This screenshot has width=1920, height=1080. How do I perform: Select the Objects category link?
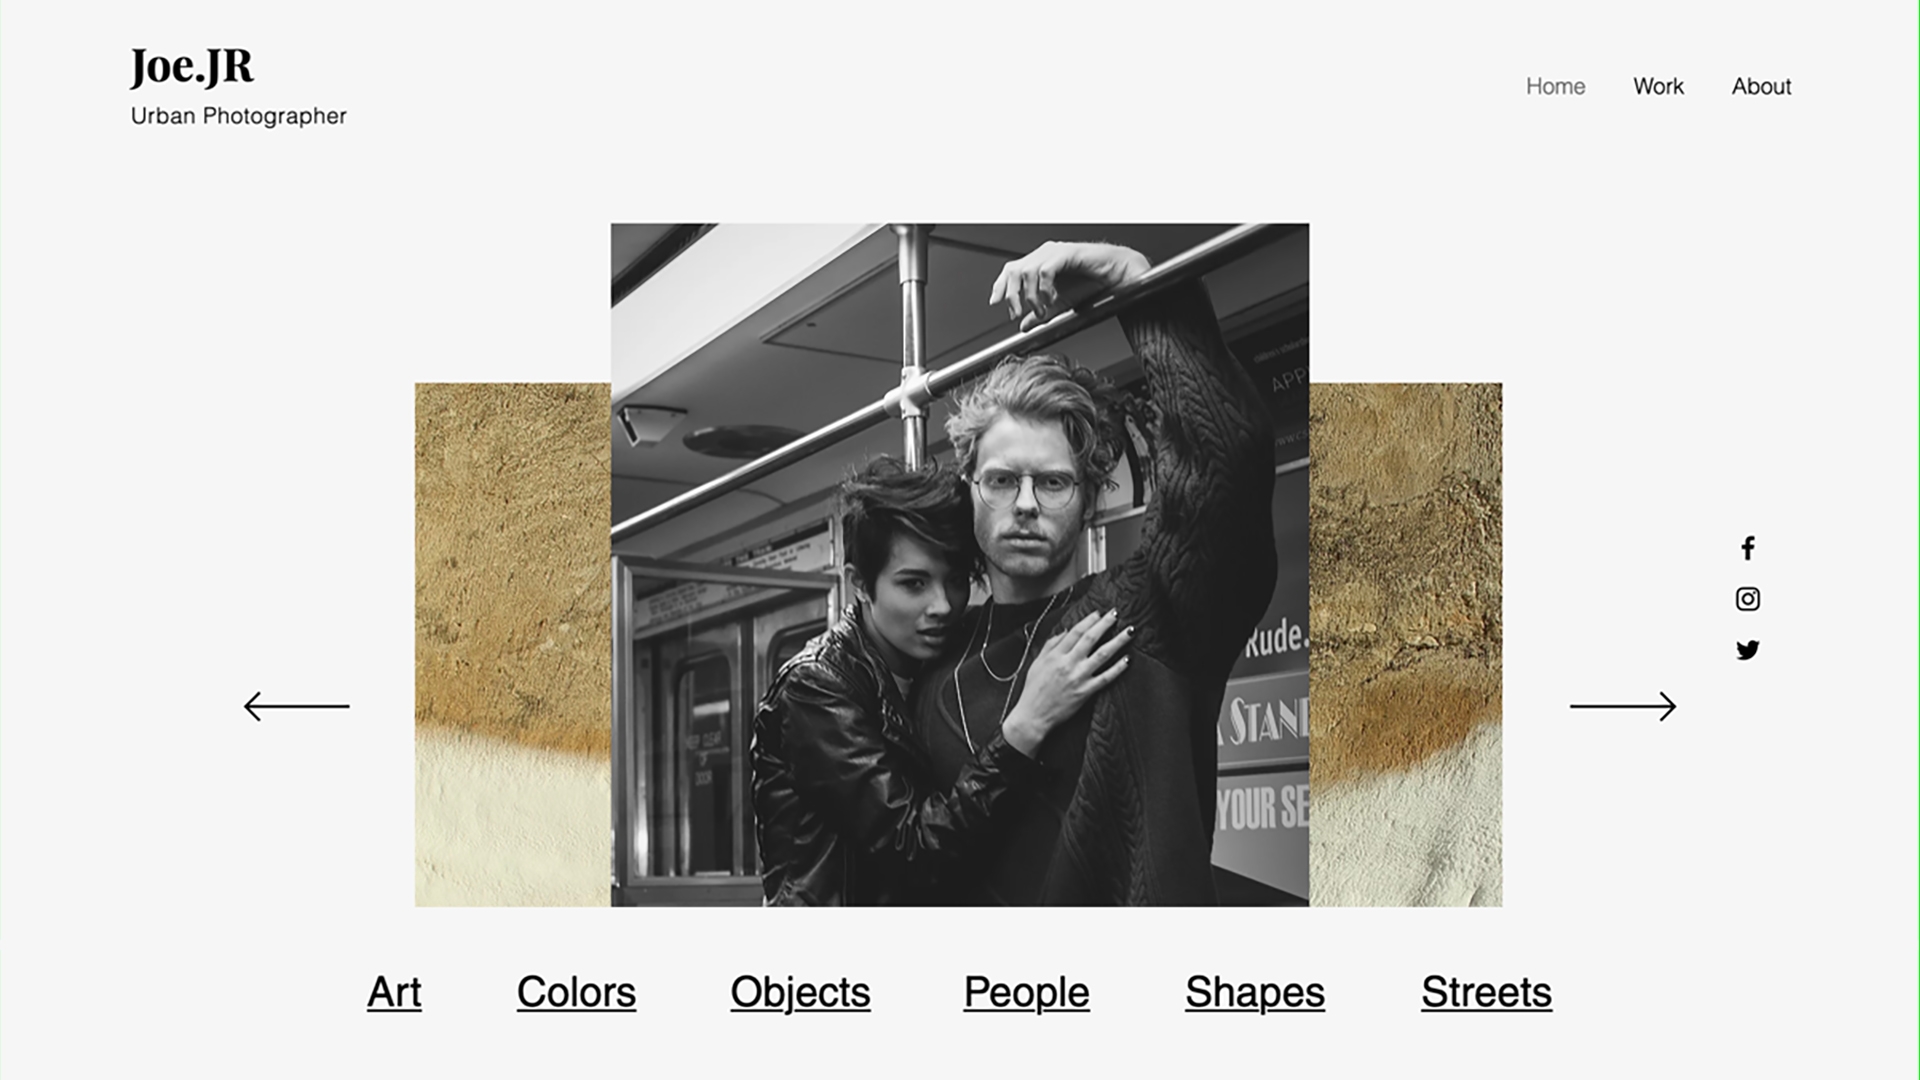pos(800,990)
